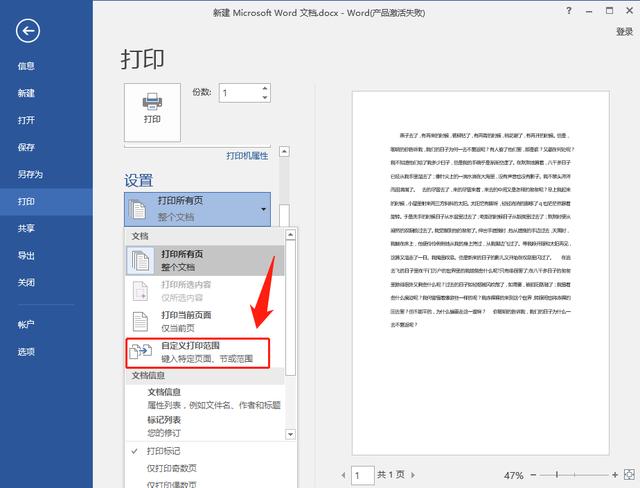This screenshot has width=640, height=488.
Task: Go to previous preview page arrow
Action: click(343, 475)
